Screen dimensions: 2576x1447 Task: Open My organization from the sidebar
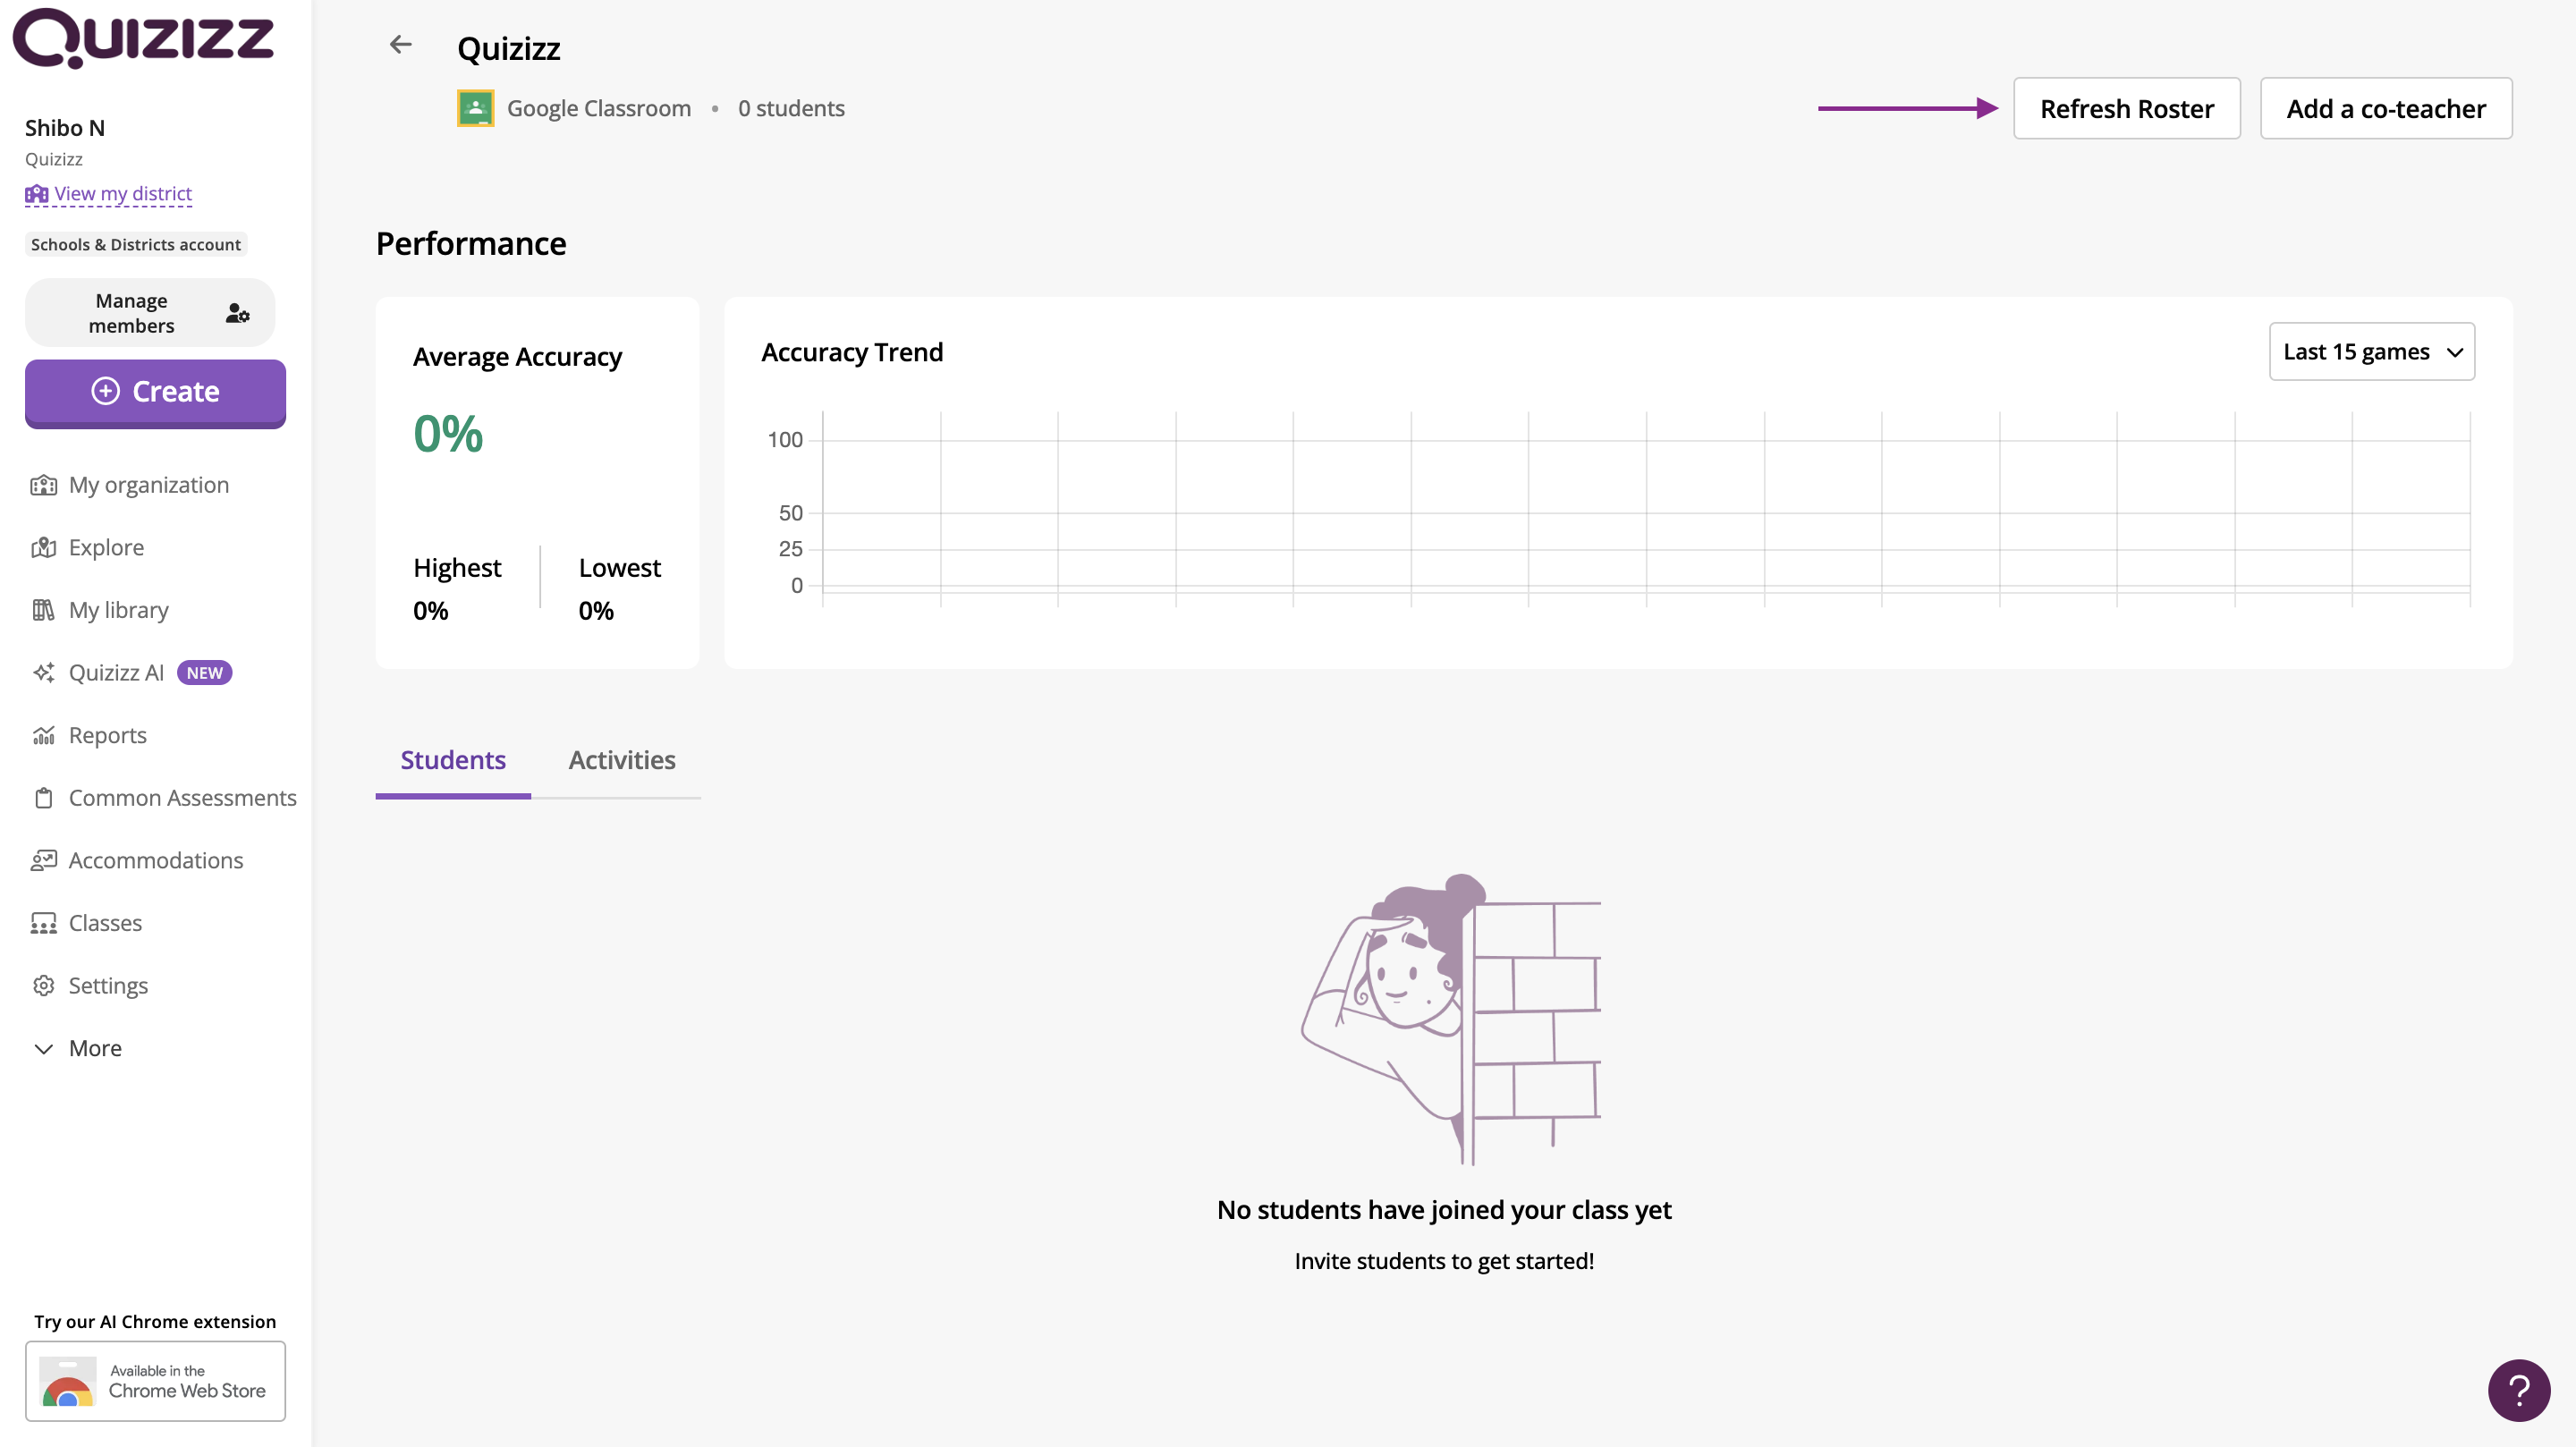tap(148, 485)
